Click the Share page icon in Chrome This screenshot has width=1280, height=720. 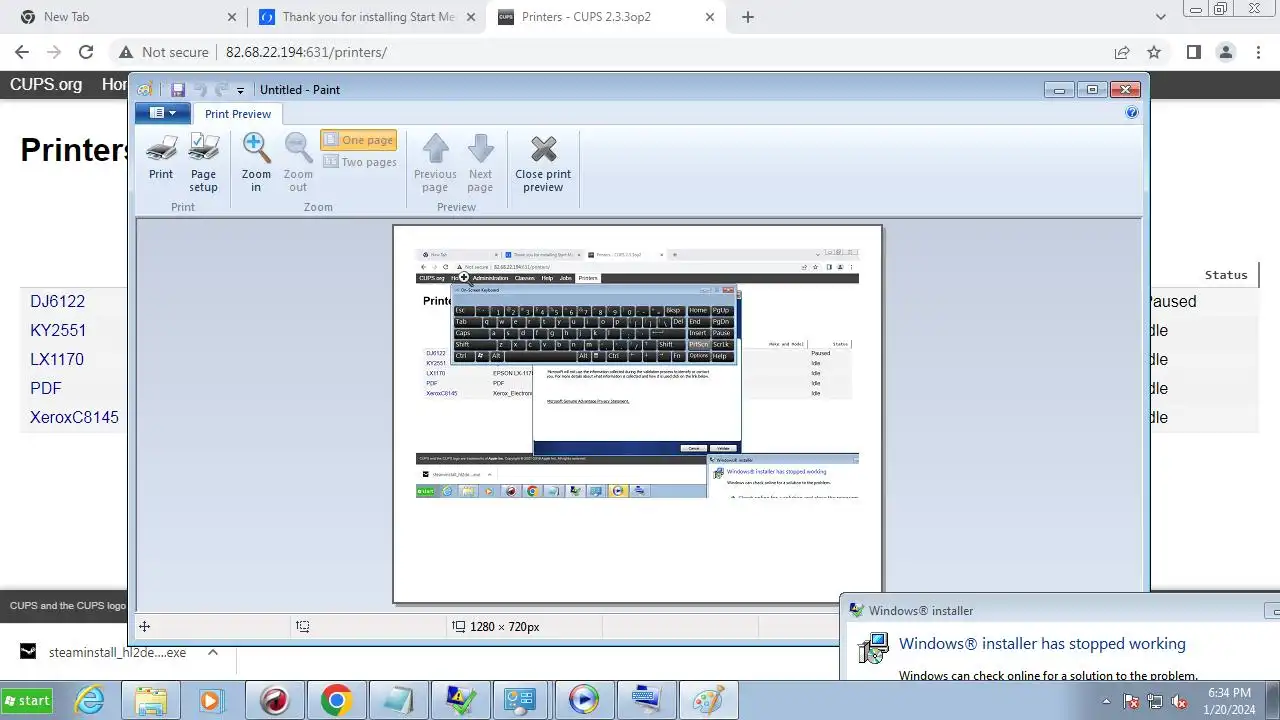[x=1122, y=52]
